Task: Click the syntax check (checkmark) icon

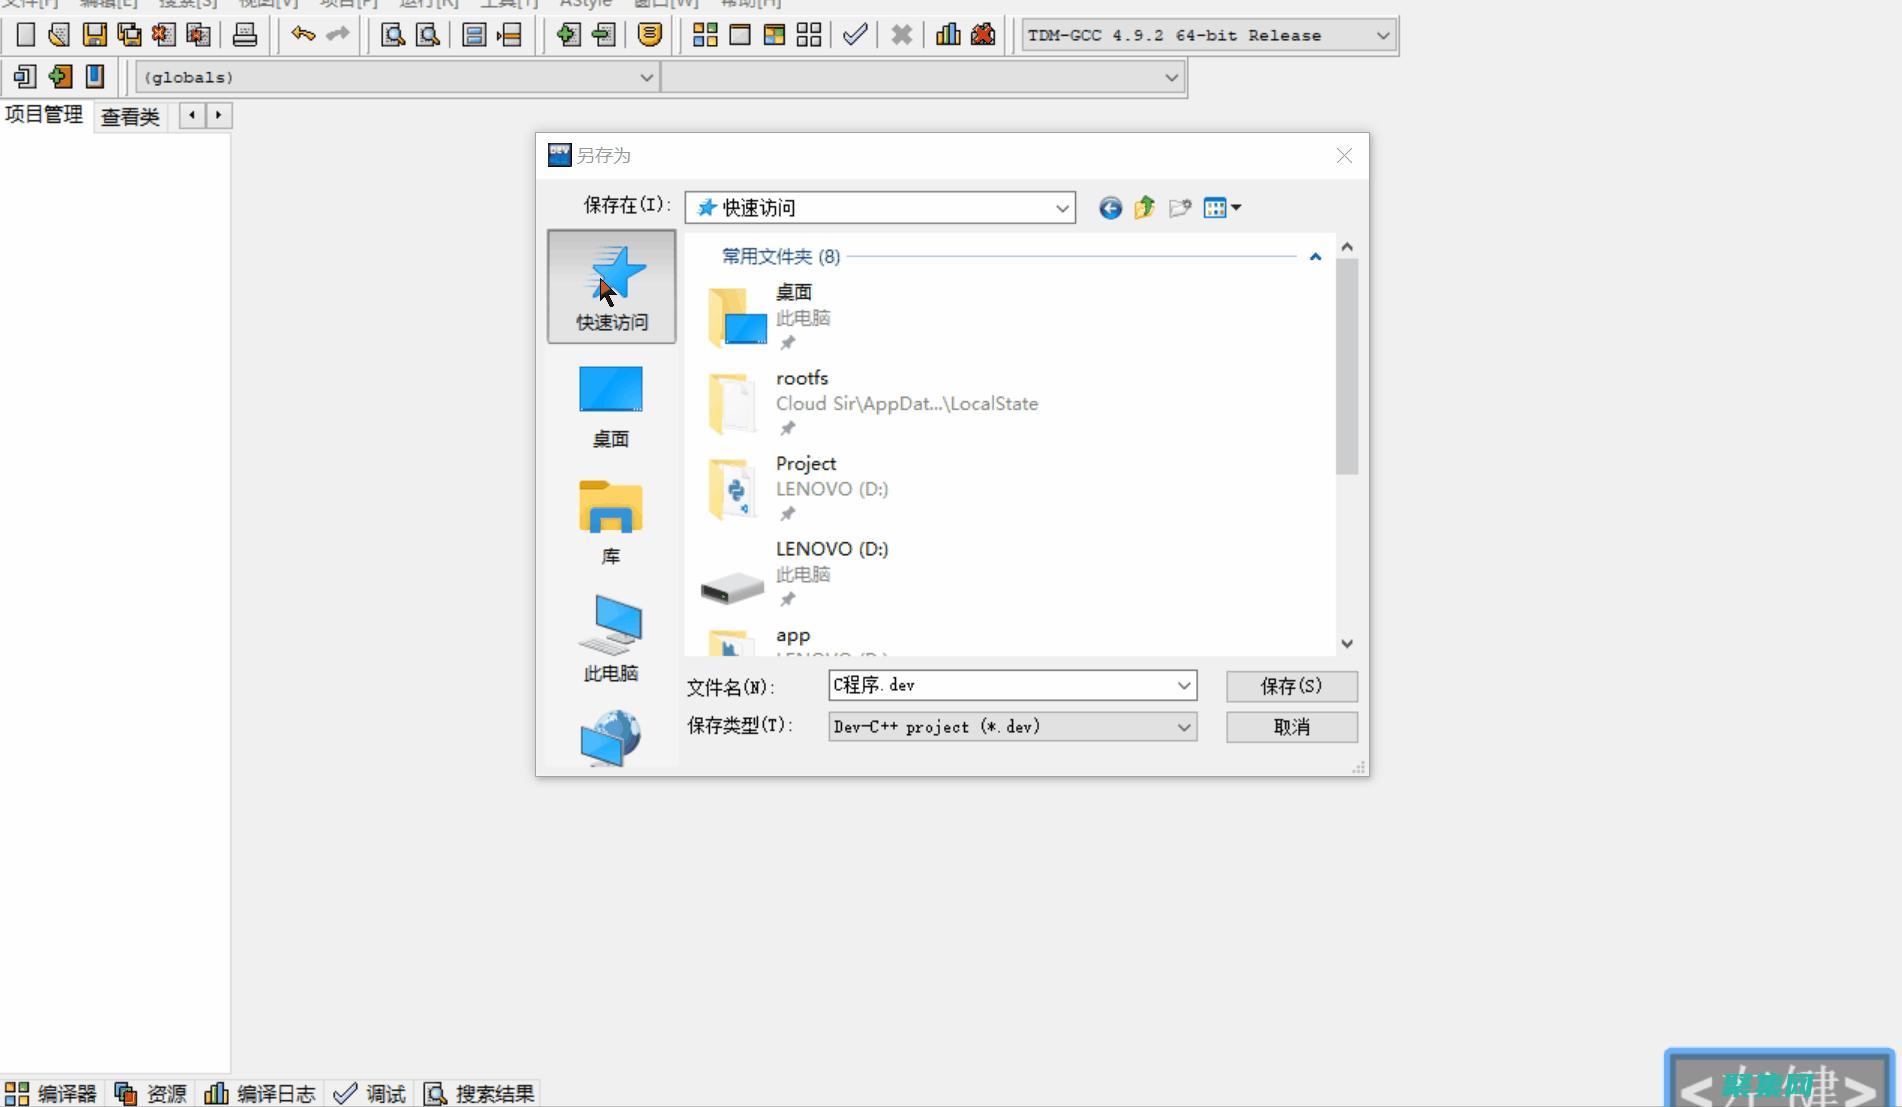Action: coord(852,35)
